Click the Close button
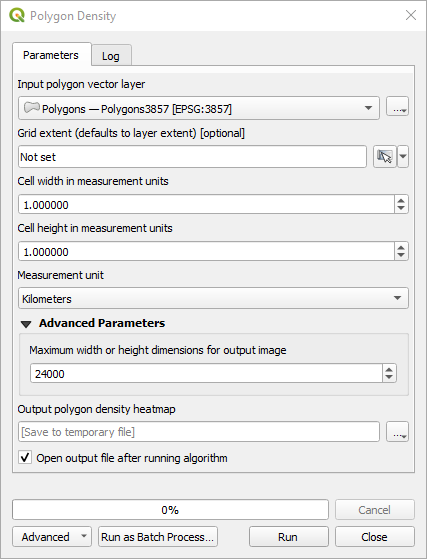This screenshot has width=427, height=559. point(374,537)
